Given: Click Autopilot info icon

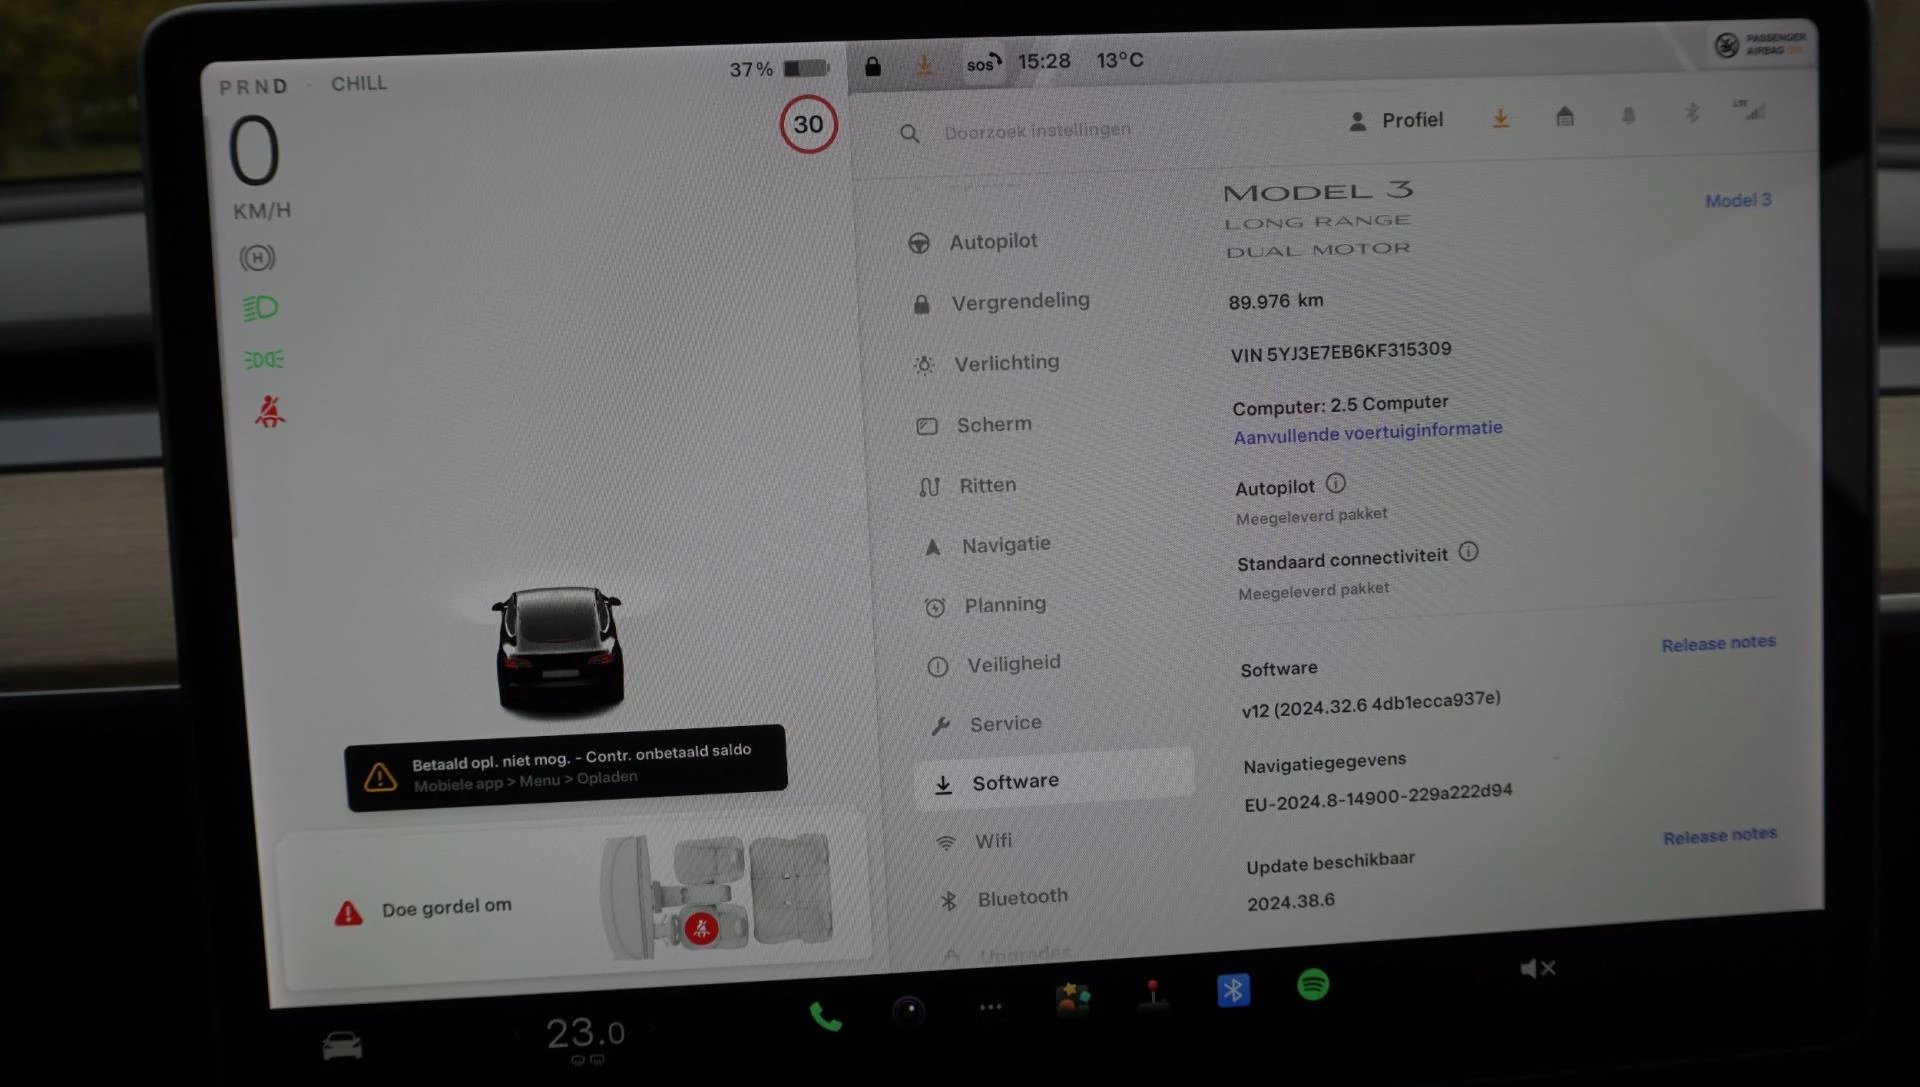Looking at the screenshot, I should click(1335, 484).
